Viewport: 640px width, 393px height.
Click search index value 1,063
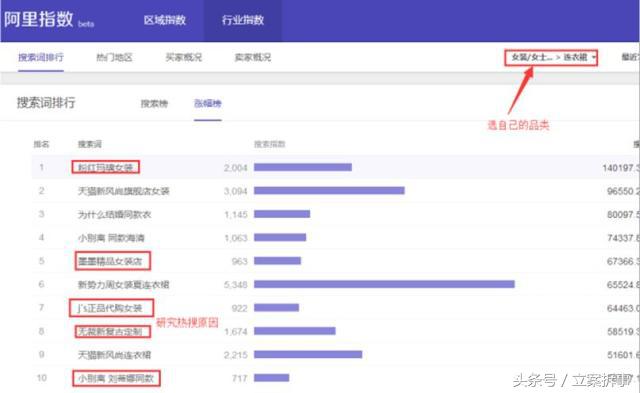click(236, 238)
